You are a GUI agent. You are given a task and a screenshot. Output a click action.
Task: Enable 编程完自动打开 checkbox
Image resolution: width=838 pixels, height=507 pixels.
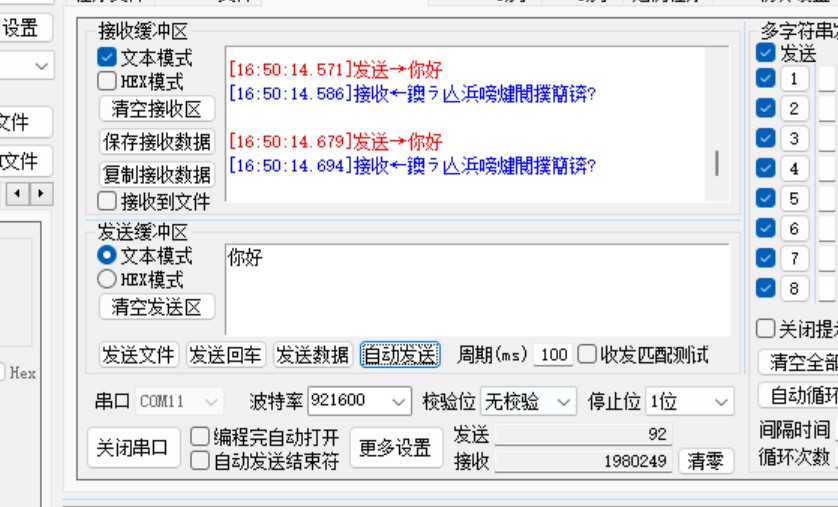tap(200, 436)
